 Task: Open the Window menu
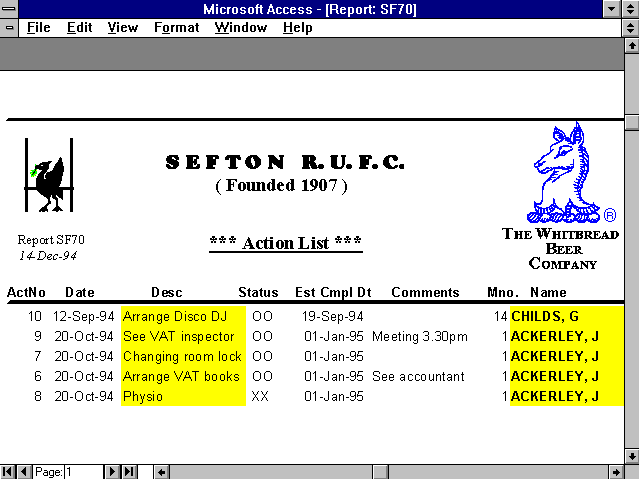pos(240,27)
